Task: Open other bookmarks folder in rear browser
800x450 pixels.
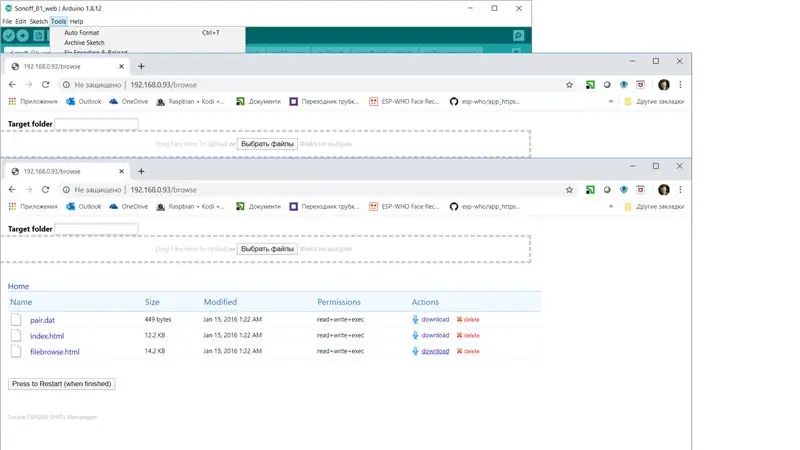Action: tap(654, 102)
